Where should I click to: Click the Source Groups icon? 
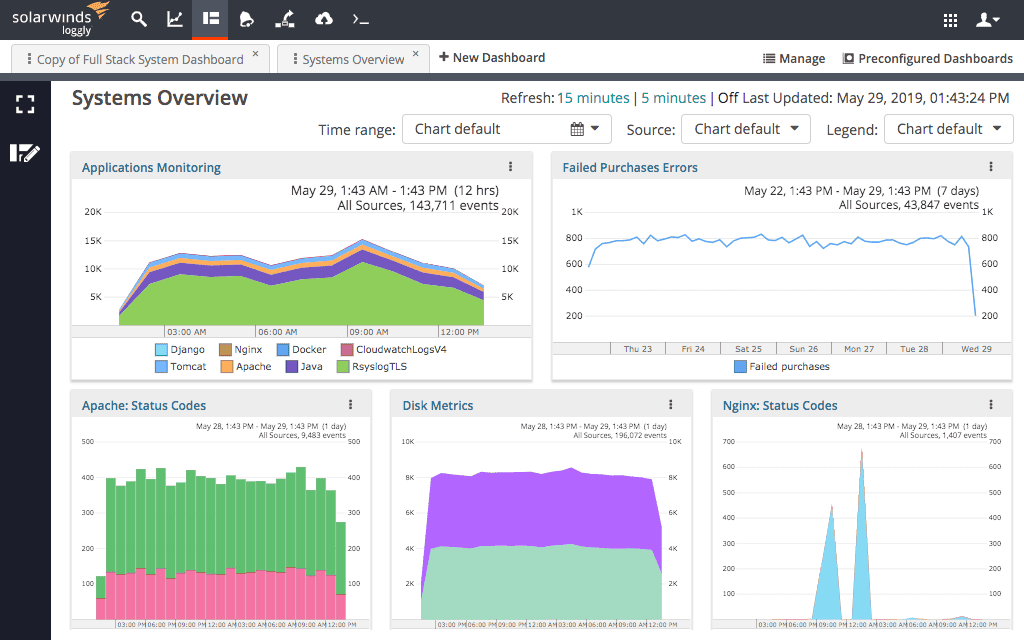[285, 19]
